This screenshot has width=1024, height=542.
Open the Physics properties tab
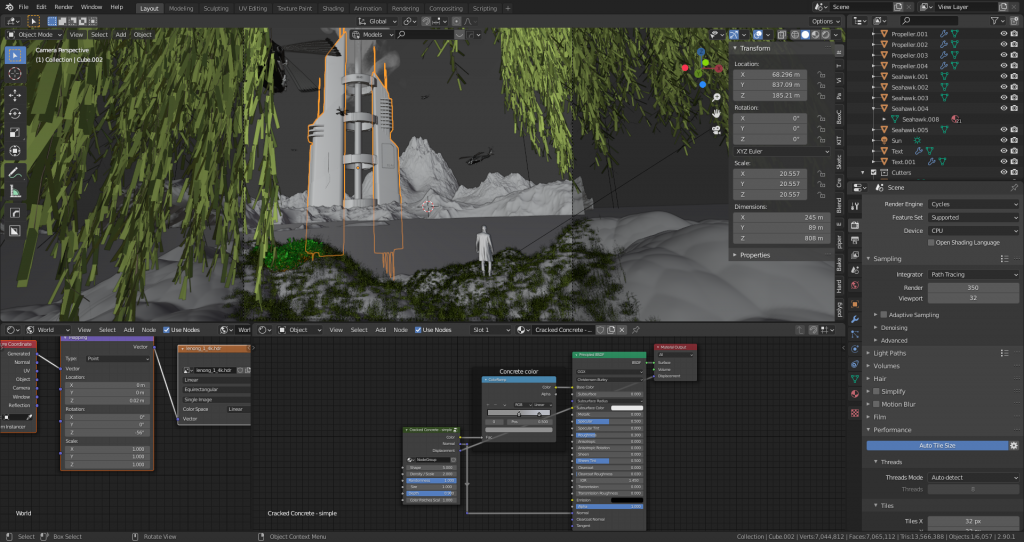pos(855,349)
